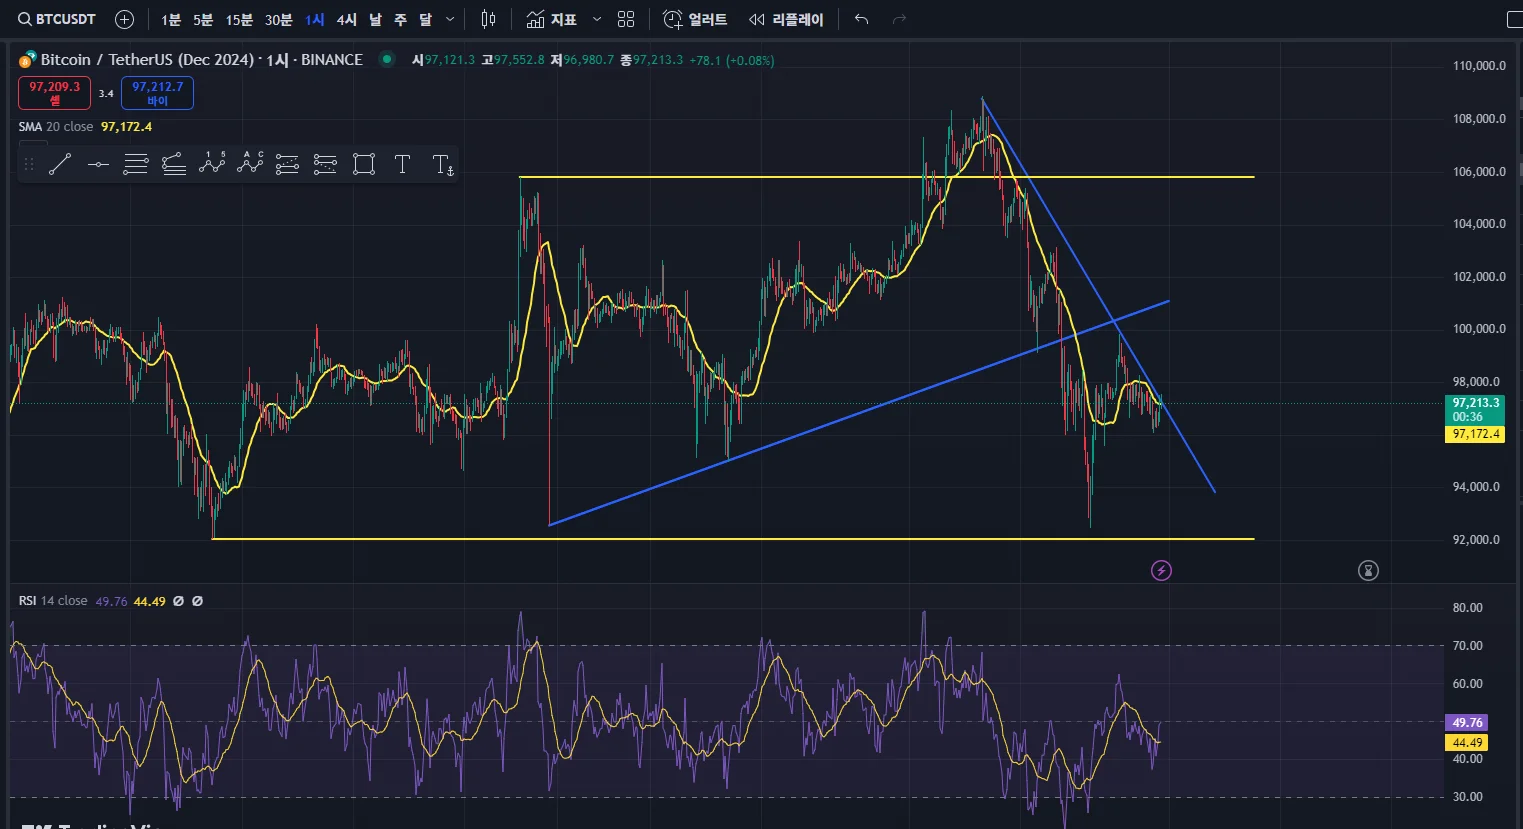Redo the last chart action
This screenshot has width=1523, height=829.
click(x=899, y=19)
